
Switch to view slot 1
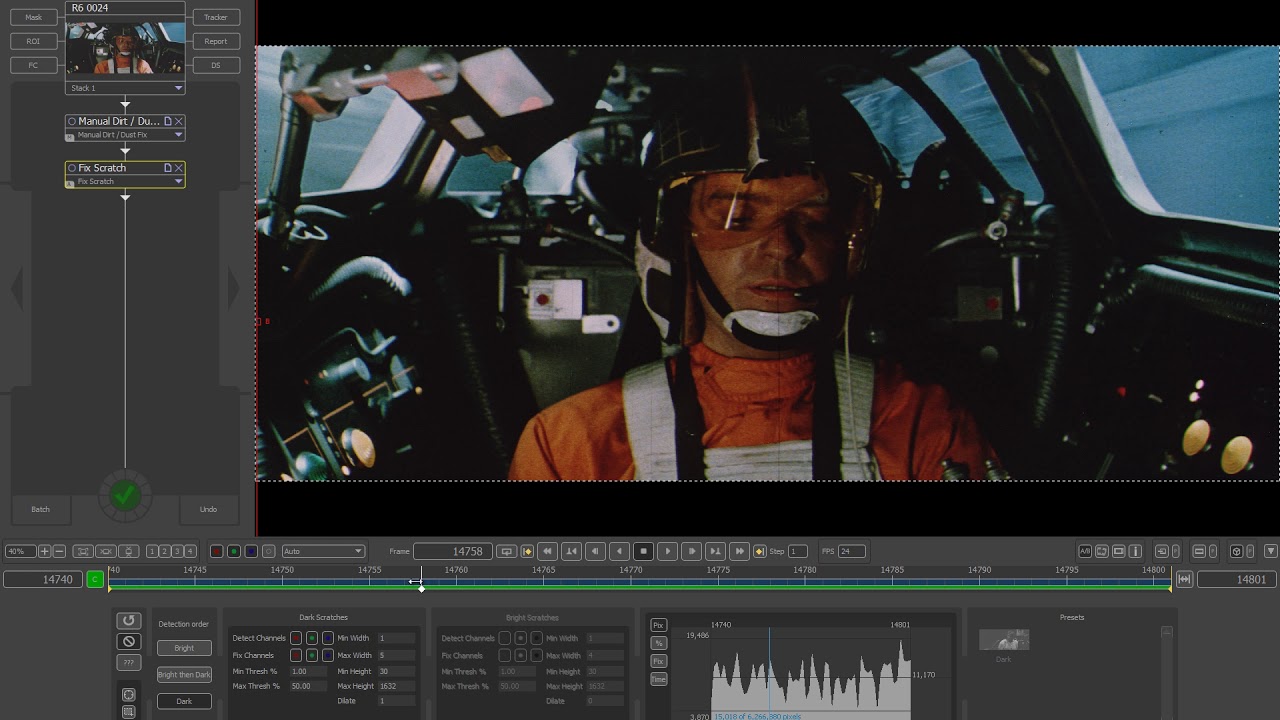pos(152,551)
